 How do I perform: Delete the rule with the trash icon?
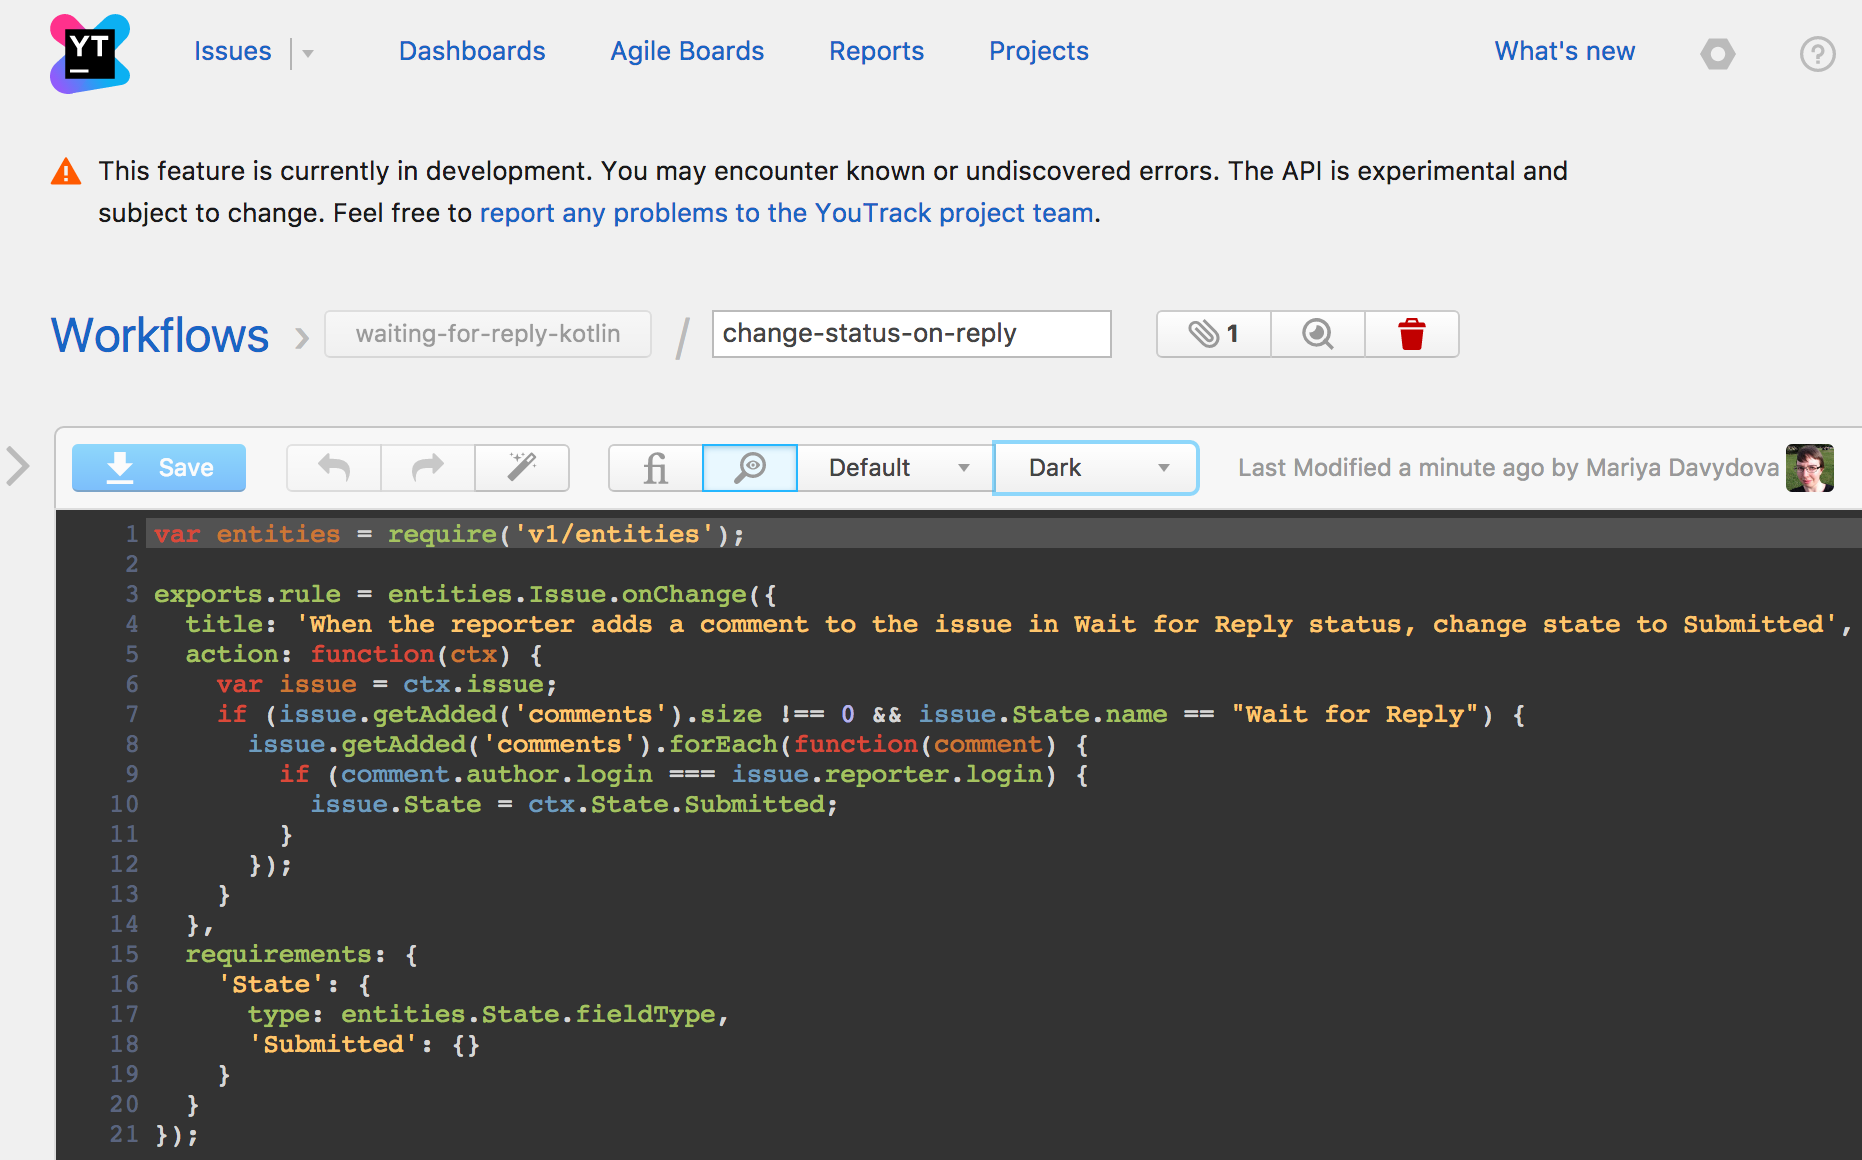(1411, 334)
